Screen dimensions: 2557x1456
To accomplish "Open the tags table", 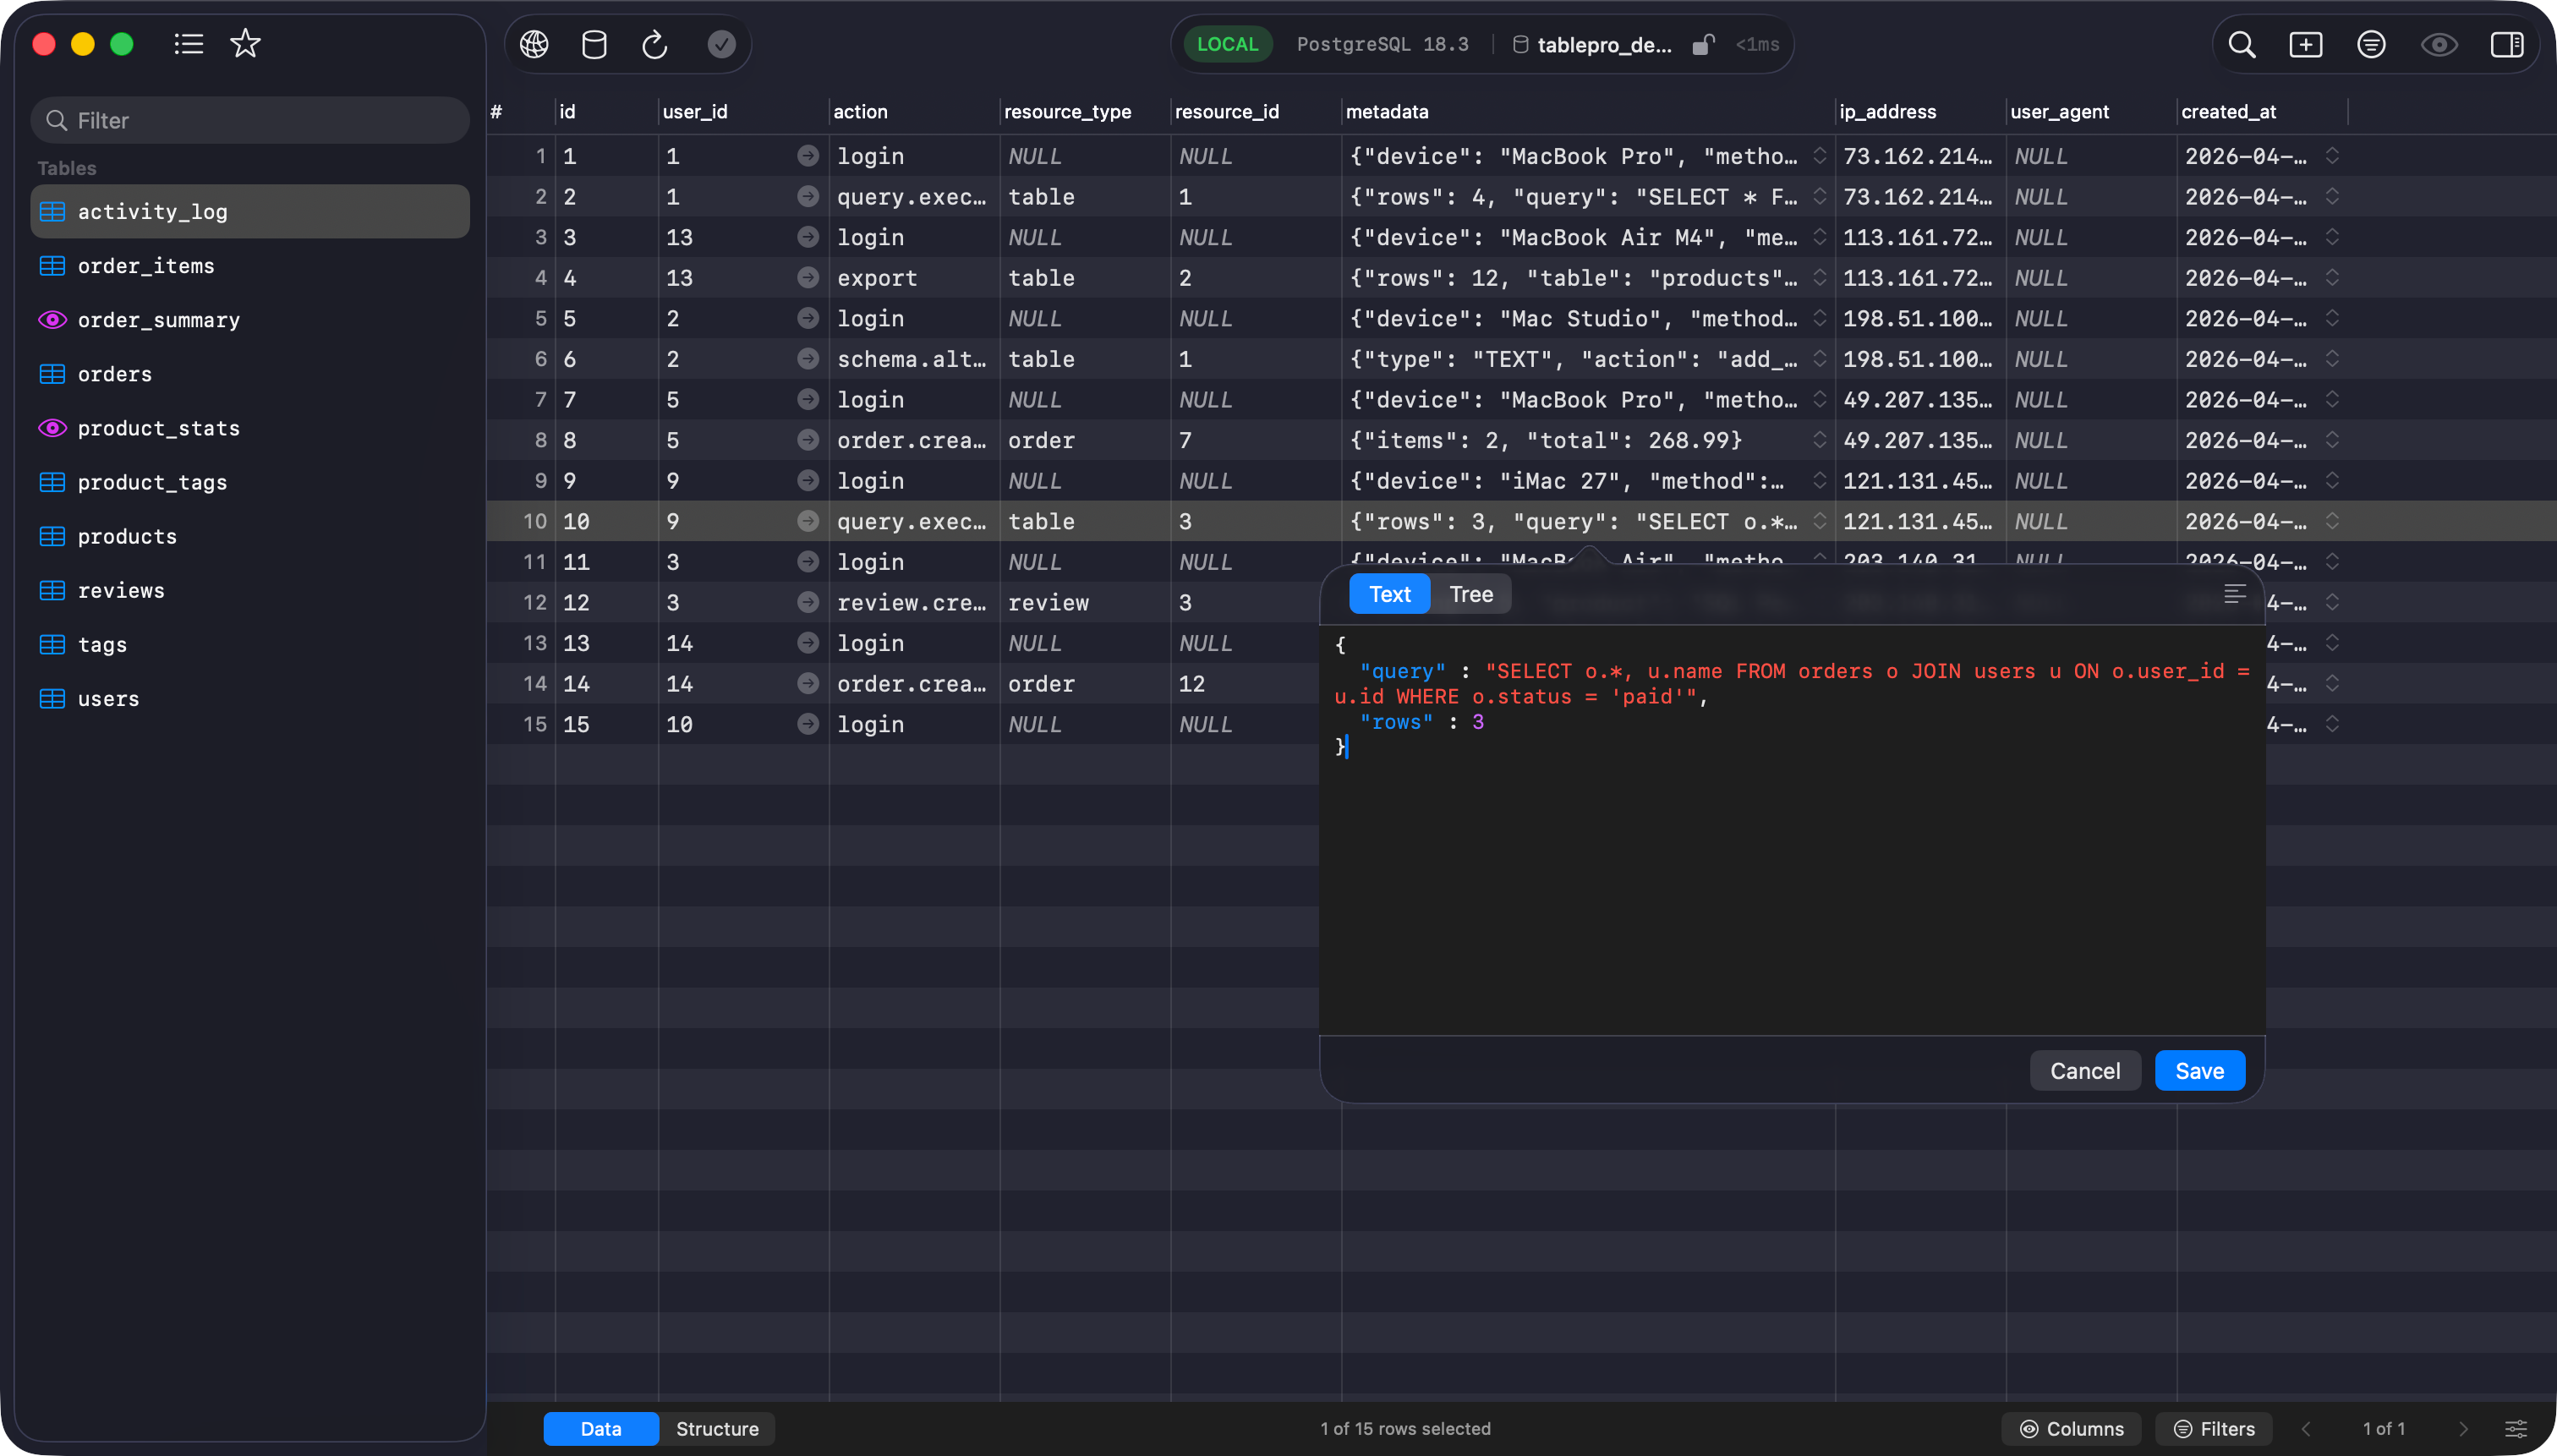I will click(250, 644).
